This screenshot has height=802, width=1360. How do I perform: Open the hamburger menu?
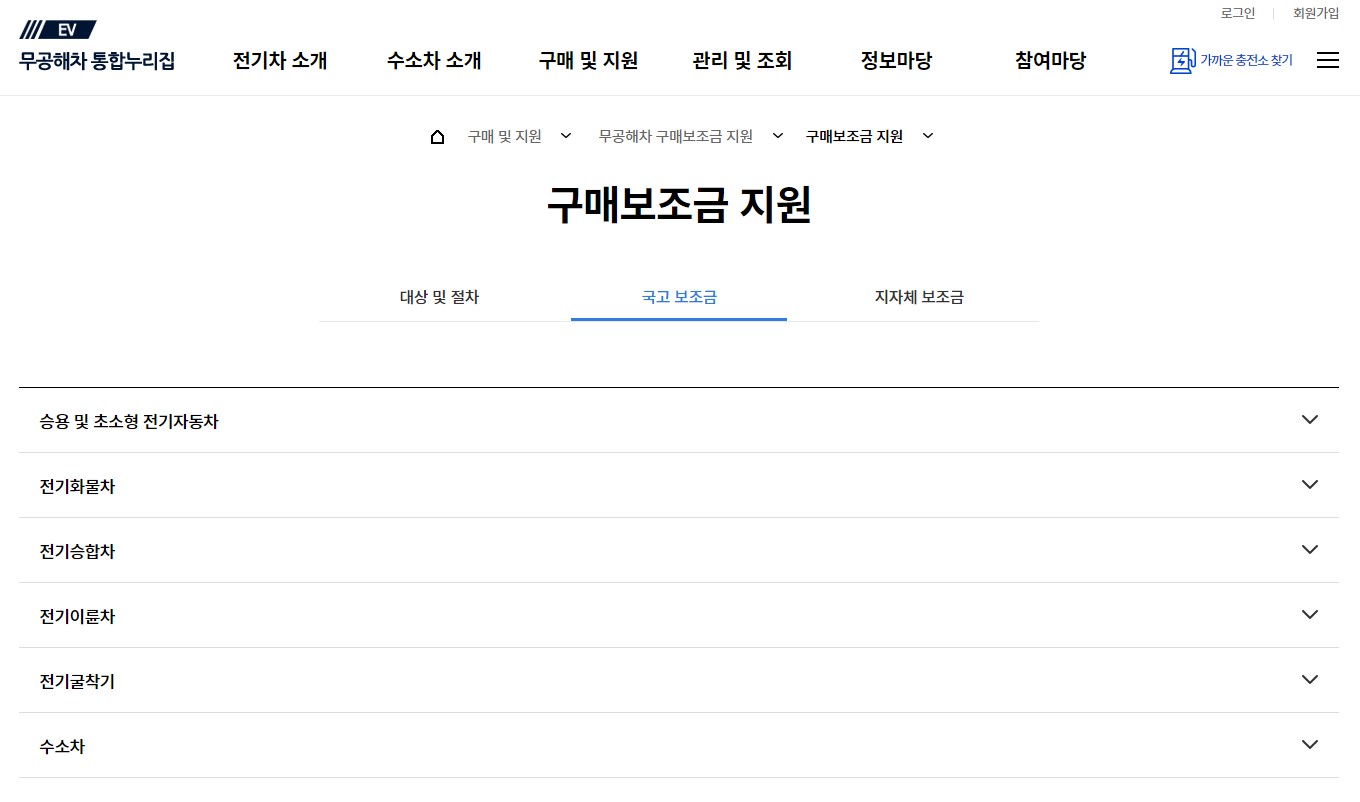[1328, 60]
